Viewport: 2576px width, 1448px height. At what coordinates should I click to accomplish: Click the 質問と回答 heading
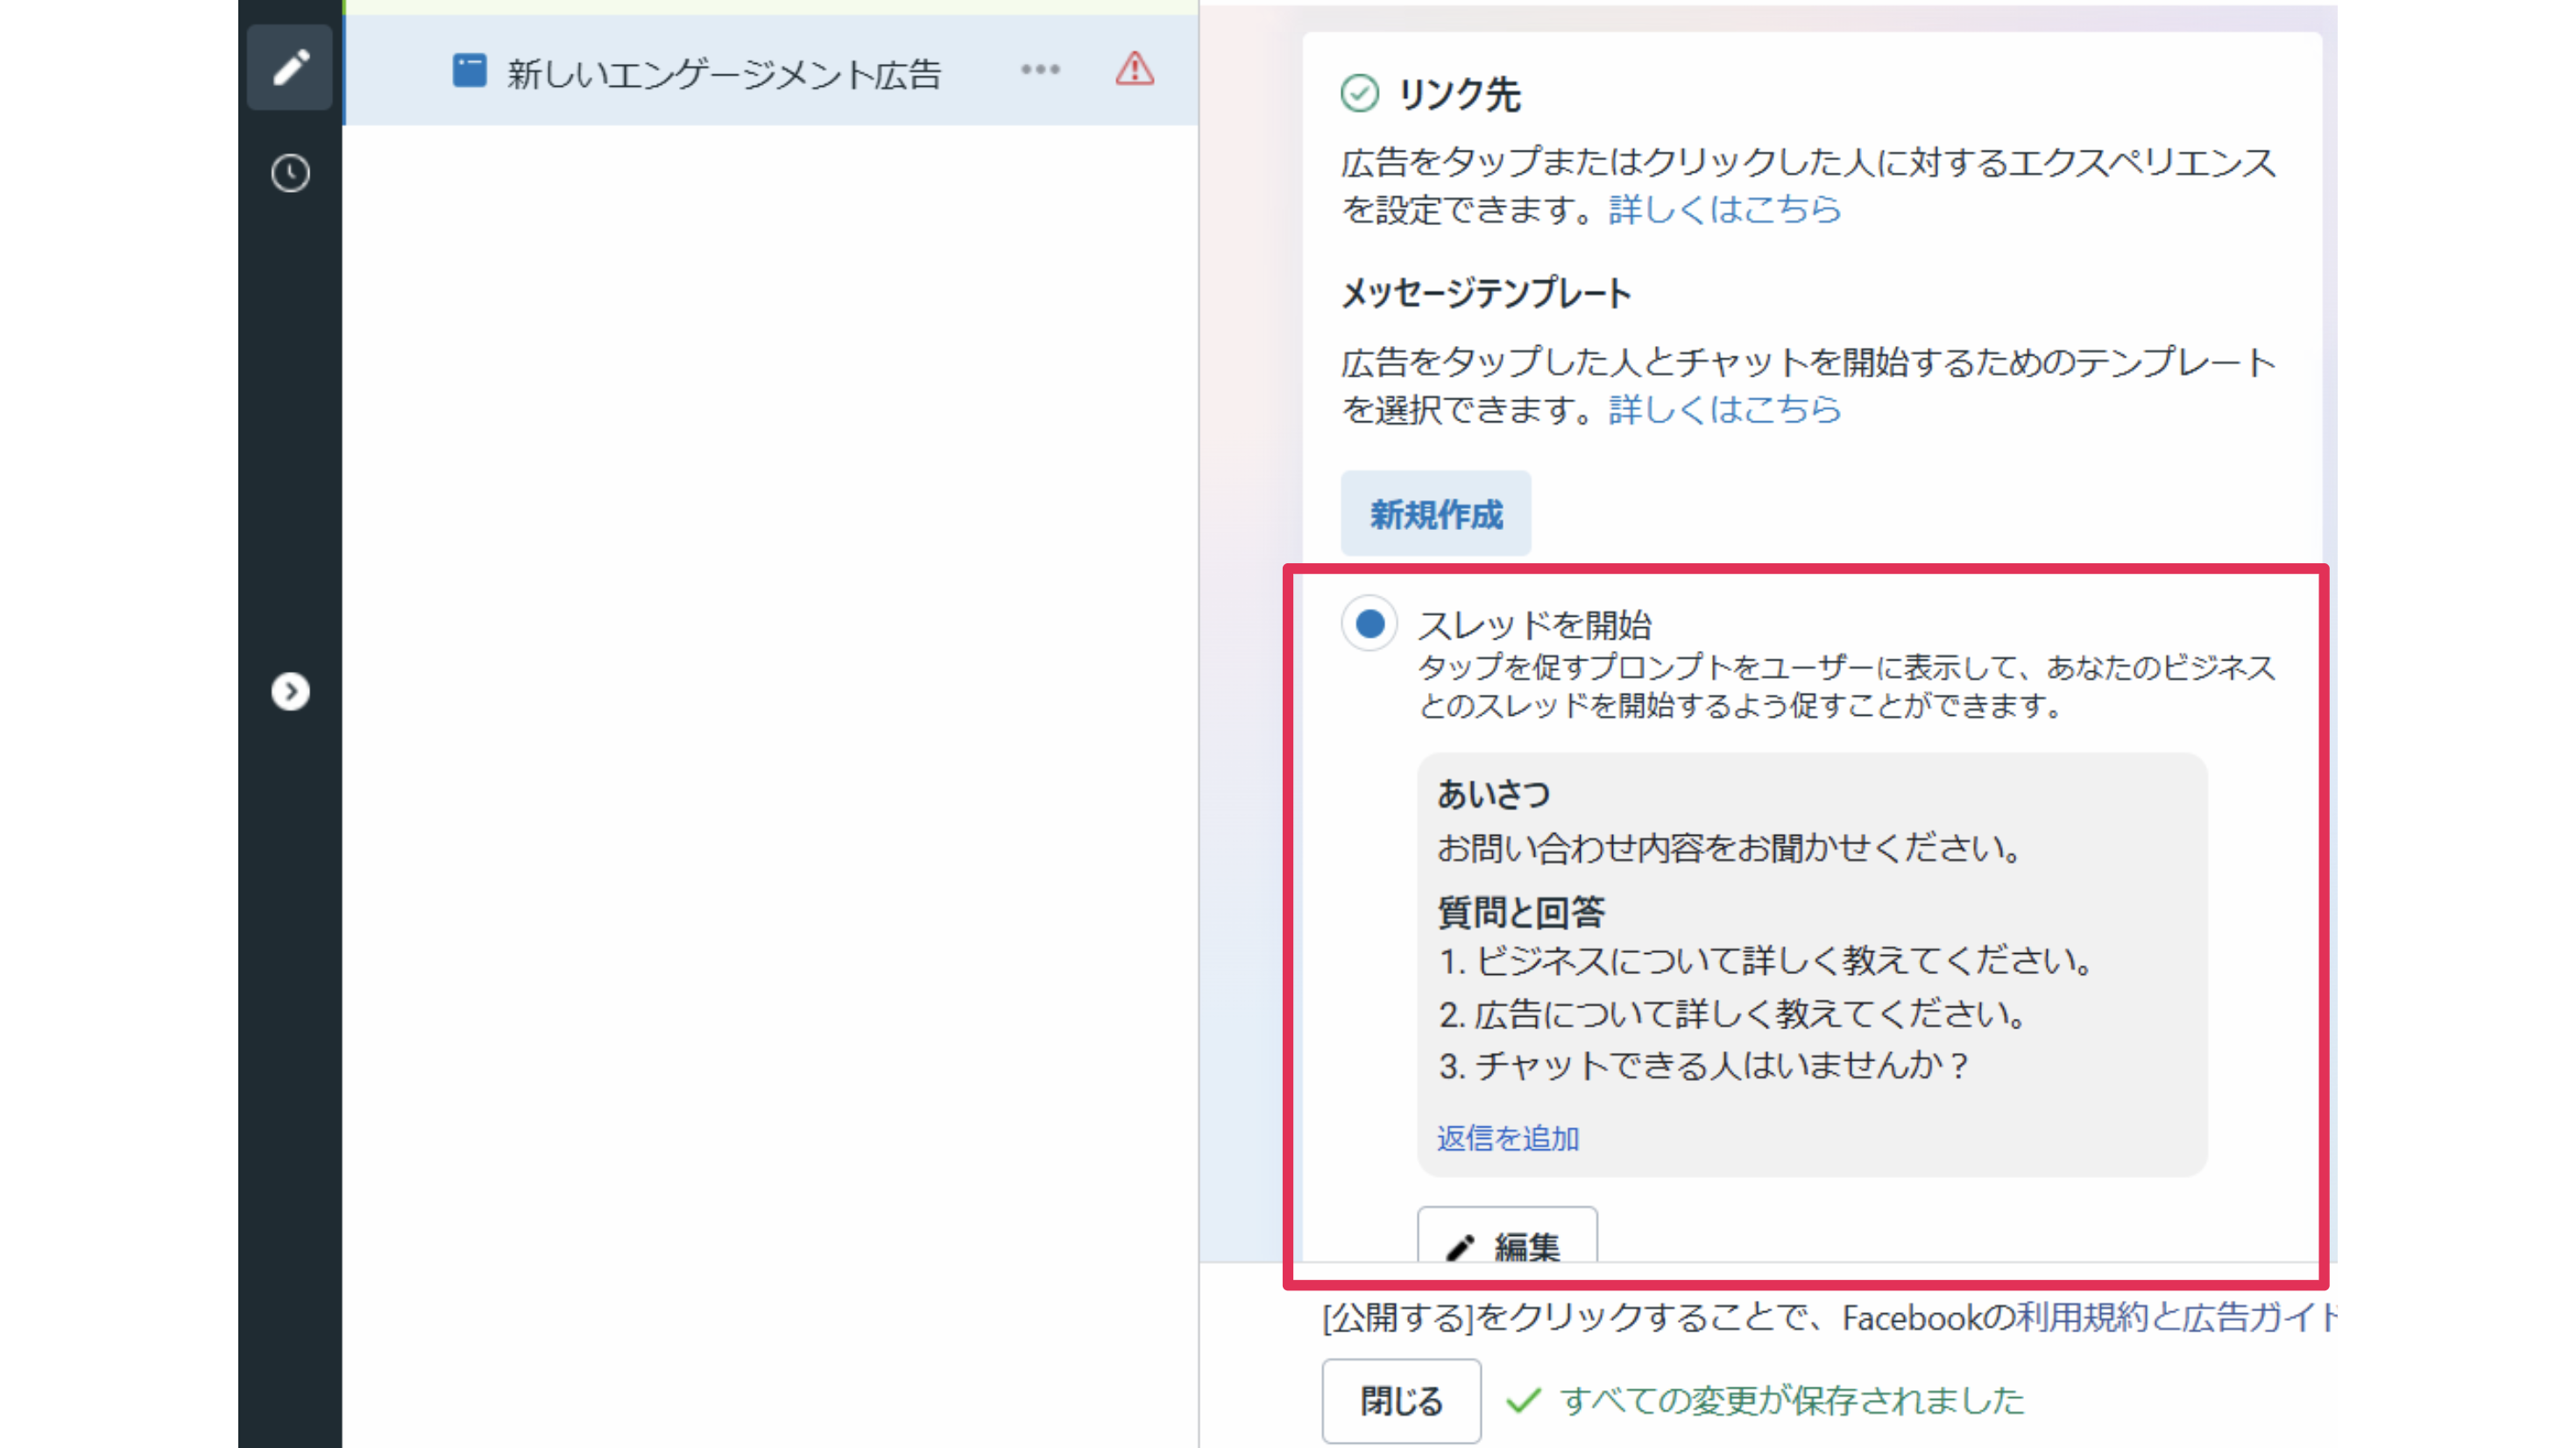point(1521,911)
